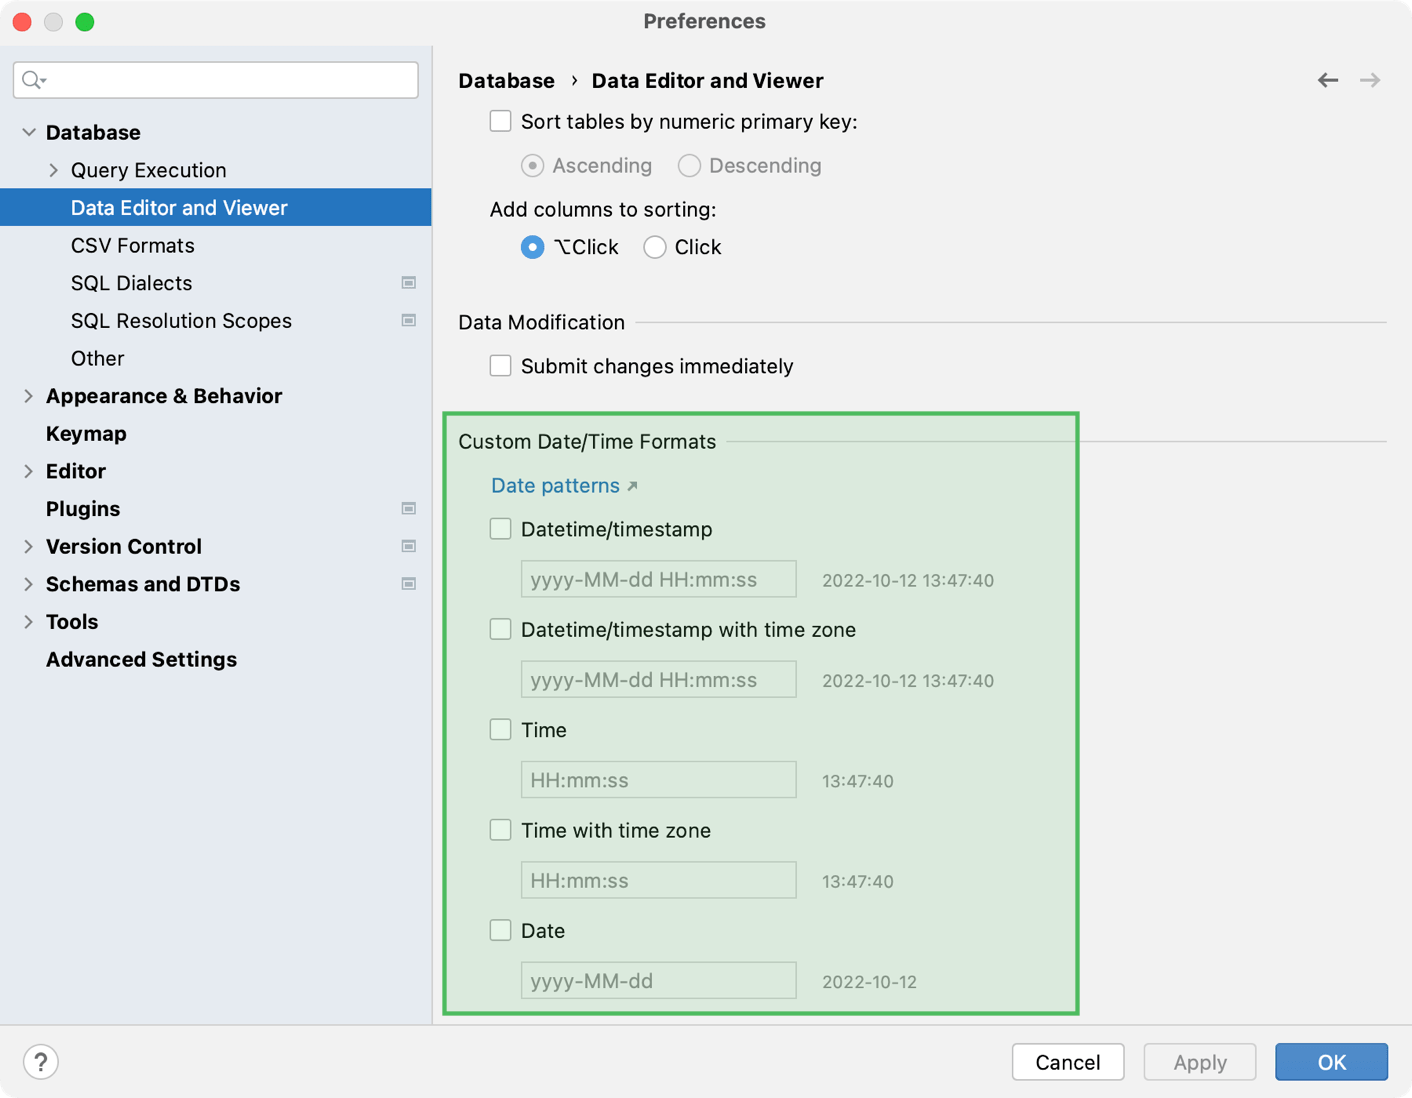Check the Datetime/timestamp format option
The image size is (1412, 1098).
[x=500, y=528]
